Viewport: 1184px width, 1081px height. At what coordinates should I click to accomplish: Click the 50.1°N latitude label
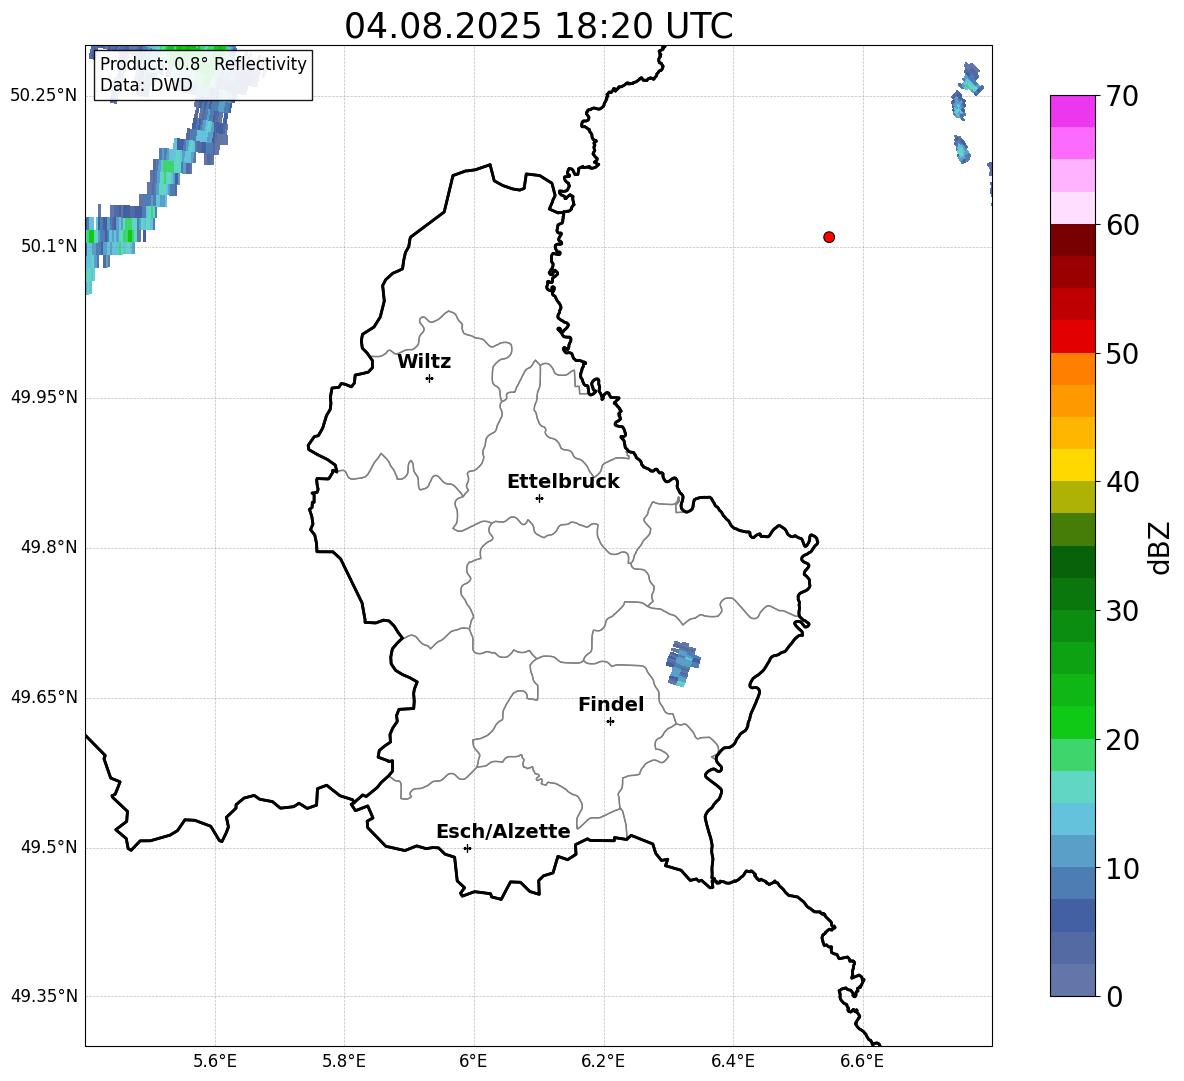(49, 246)
